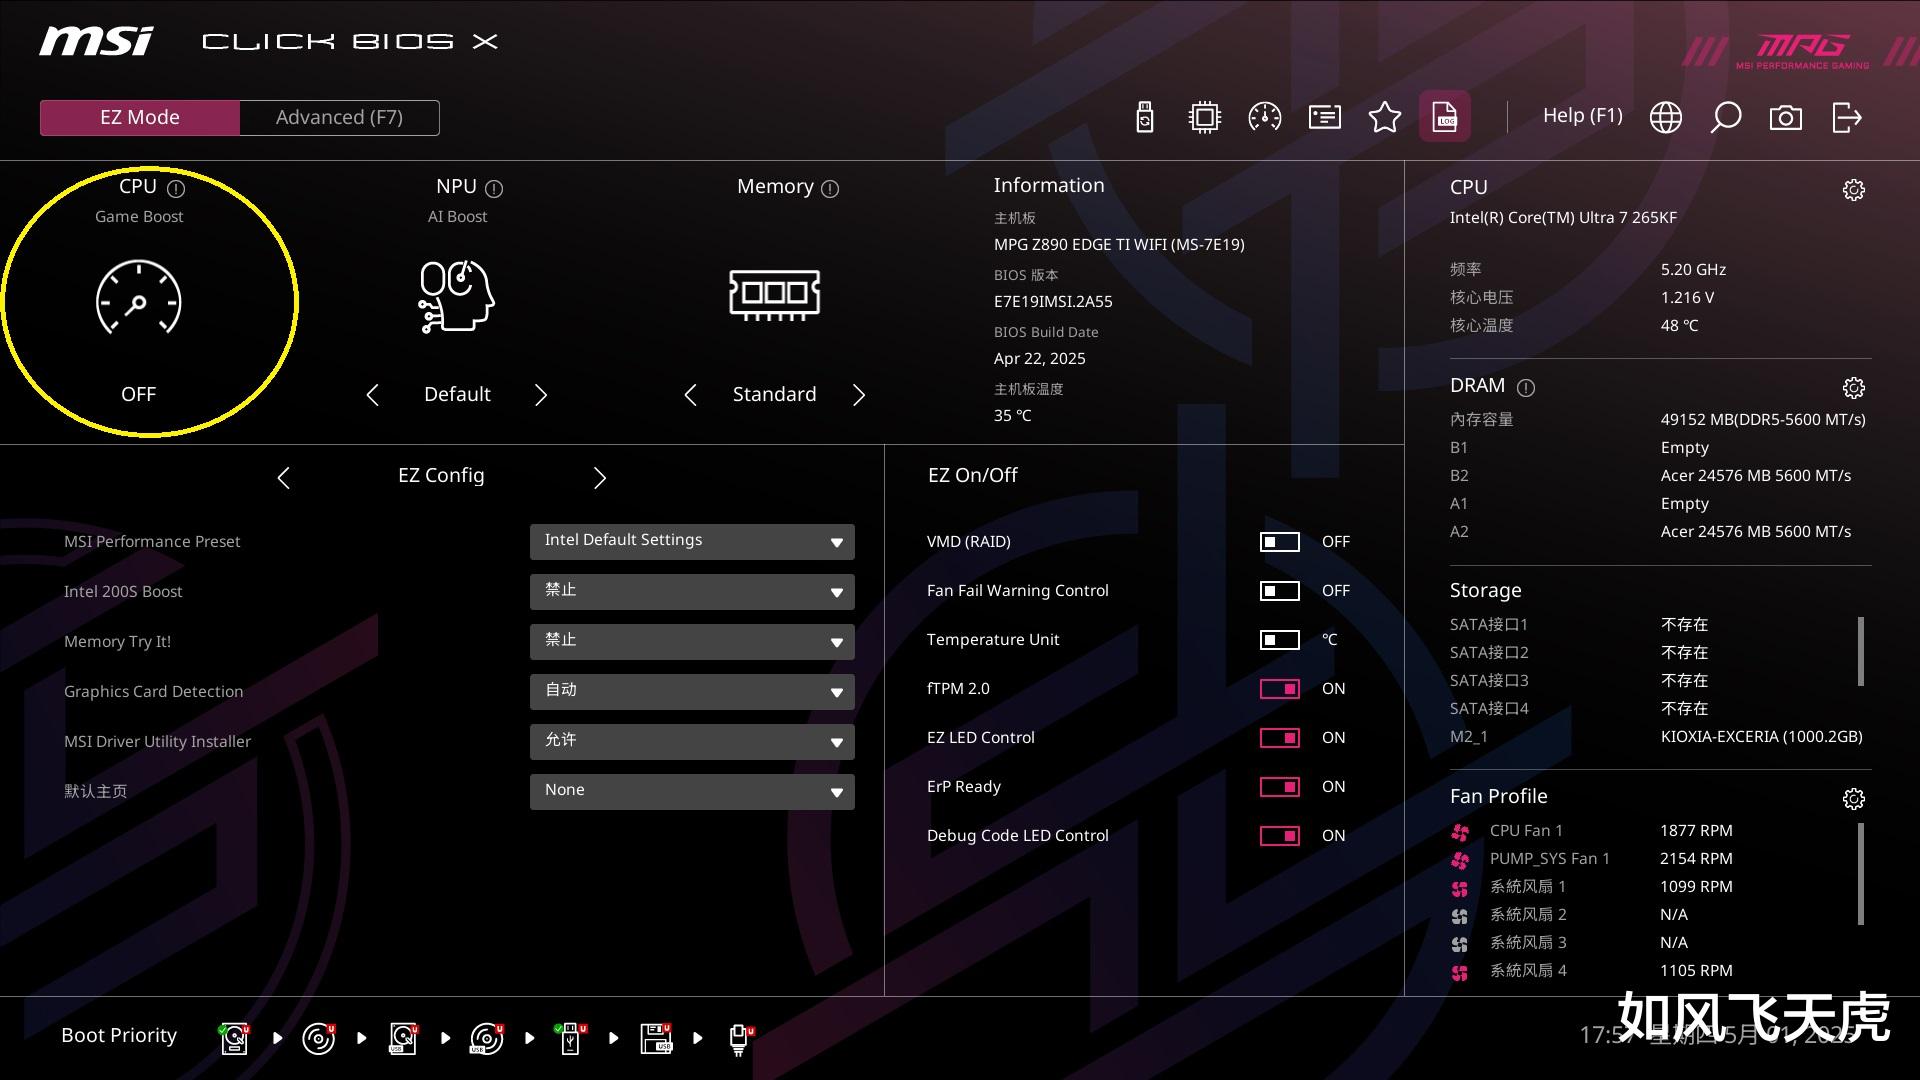Viewport: 1920px width, 1080px height.
Task: Open Graphics Card Detection dropdown
Action: pyautogui.click(x=692, y=692)
